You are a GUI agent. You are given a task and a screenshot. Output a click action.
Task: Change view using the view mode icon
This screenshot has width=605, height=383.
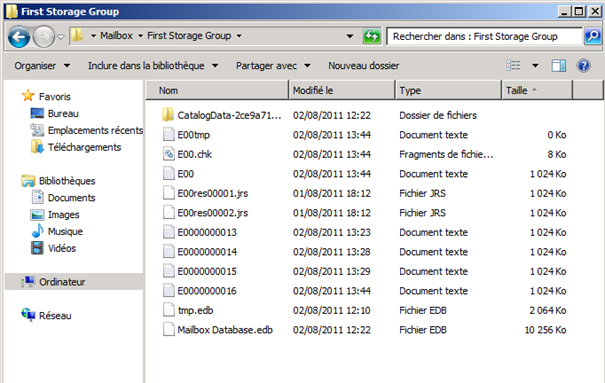pos(513,66)
